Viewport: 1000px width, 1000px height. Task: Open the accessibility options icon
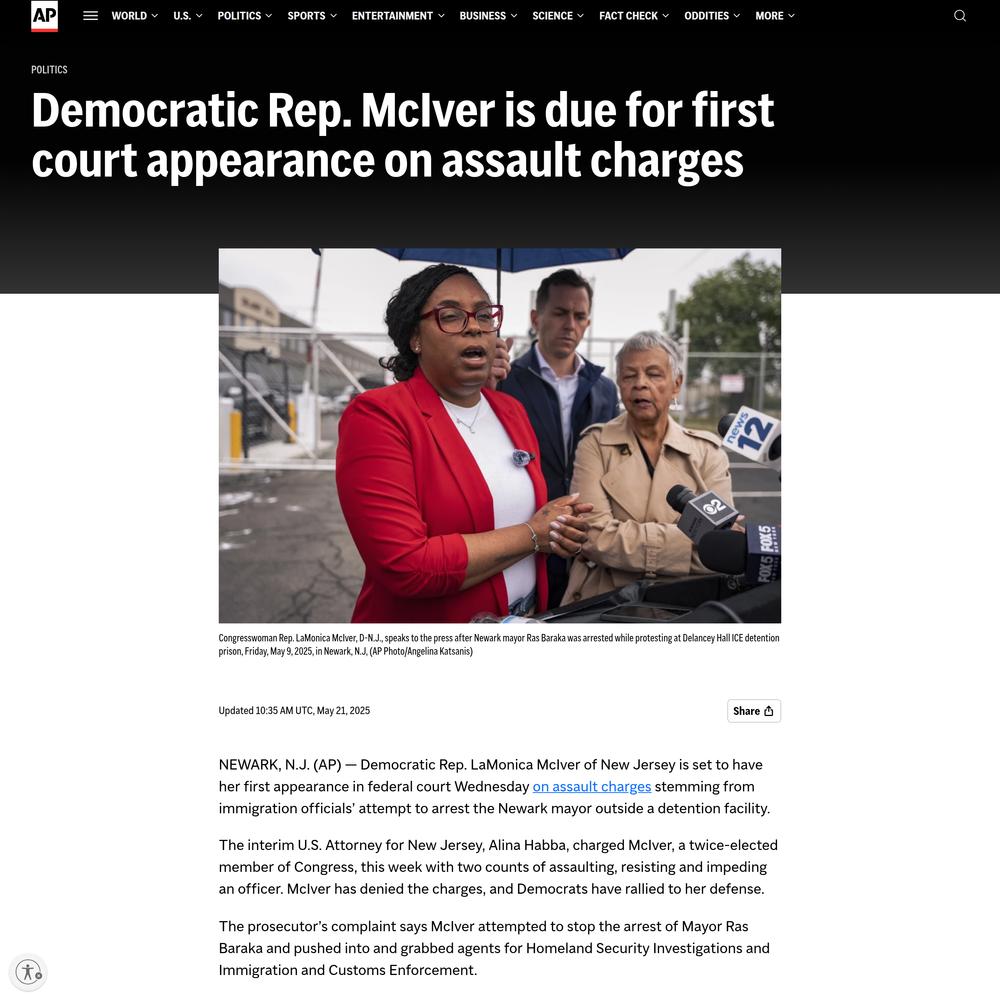click(x=29, y=972)
